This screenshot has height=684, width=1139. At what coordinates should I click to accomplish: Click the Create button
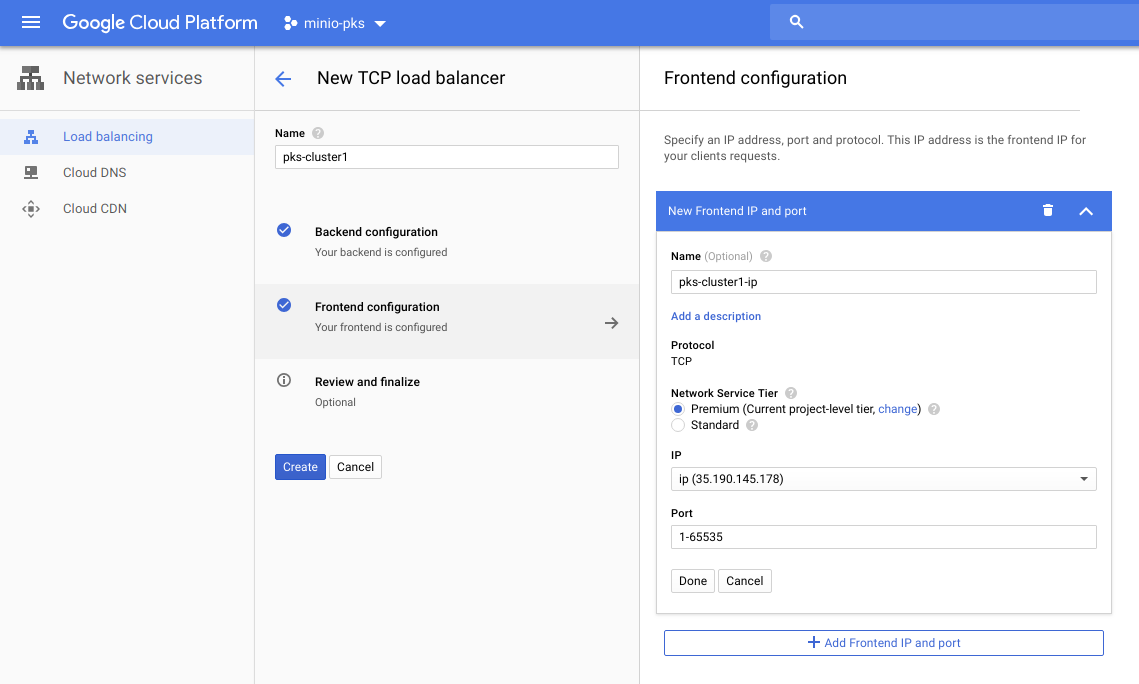(300, 467)
